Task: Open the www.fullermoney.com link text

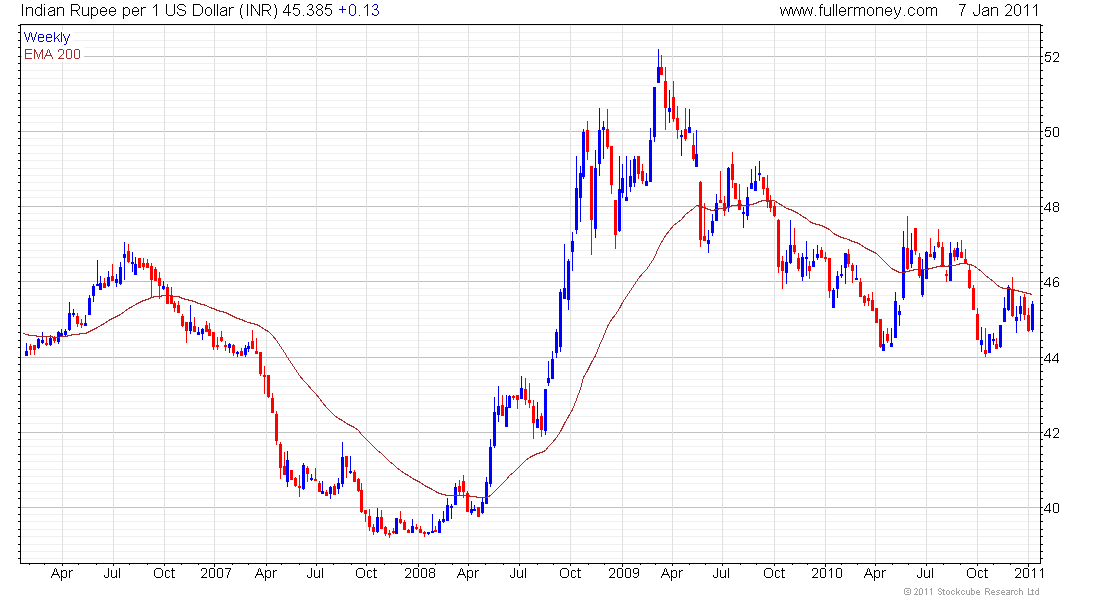Action: (x=859, y=11)
